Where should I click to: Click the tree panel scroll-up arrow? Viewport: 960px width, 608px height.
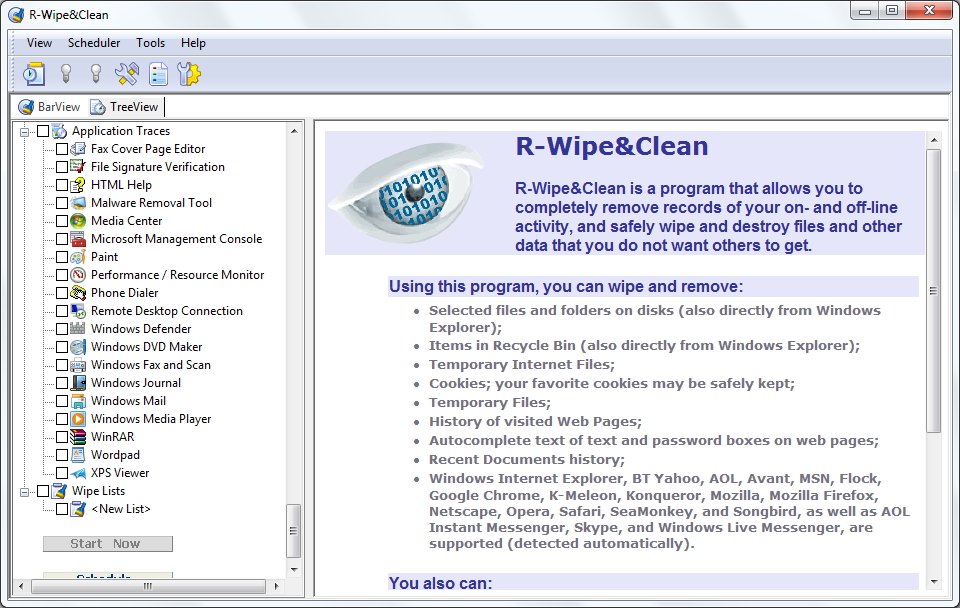[x=294, y=131]
